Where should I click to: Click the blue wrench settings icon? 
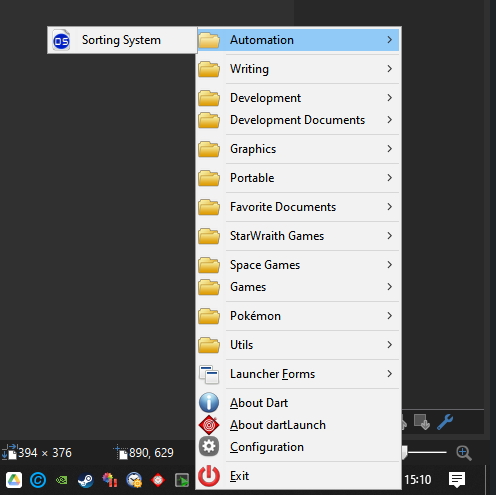445,422
